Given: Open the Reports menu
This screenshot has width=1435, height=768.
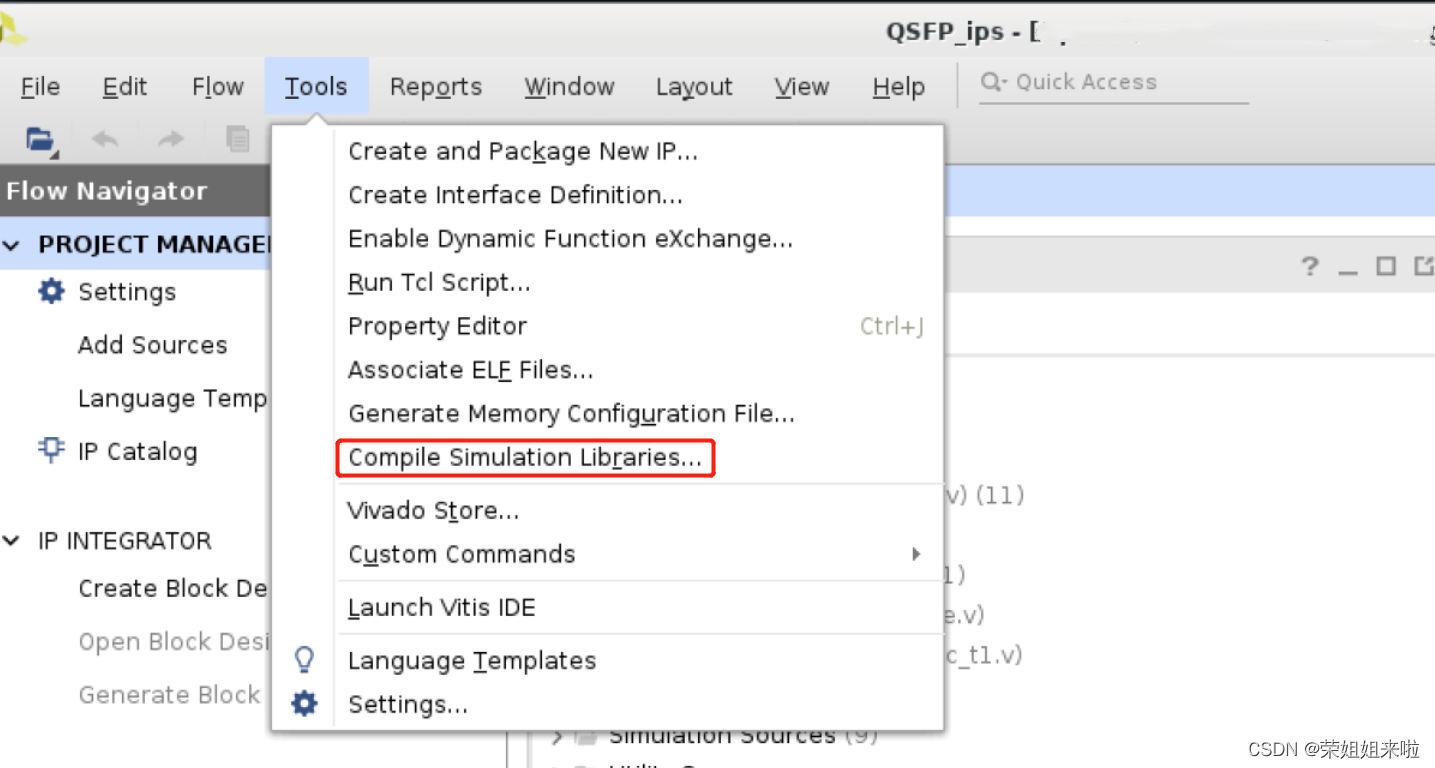Looking at the screenshot, I should pos(436,87).
